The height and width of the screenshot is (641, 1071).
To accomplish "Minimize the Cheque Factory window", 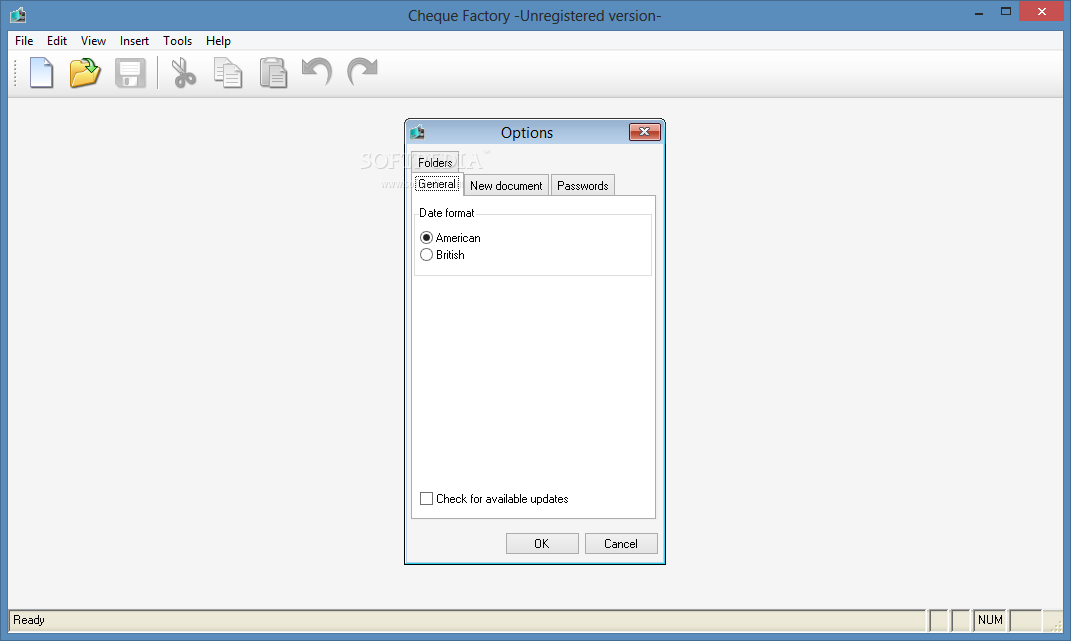I will (x=979, y=12).
